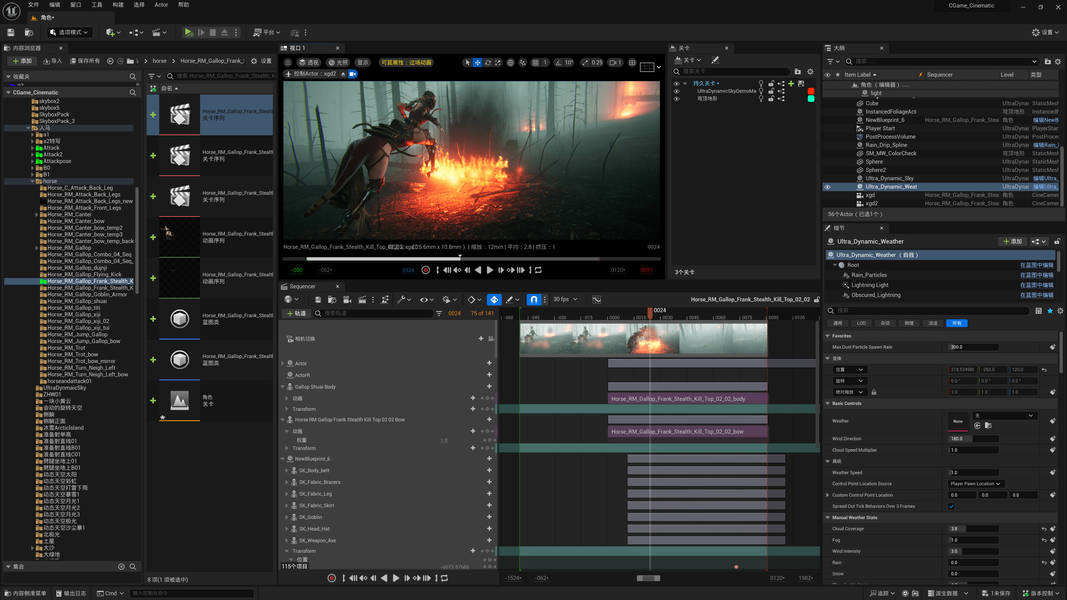Toggle visibility of Ultra_Dynamic_Weather in the outliner

pyautogui.click(x=827, y=187)
